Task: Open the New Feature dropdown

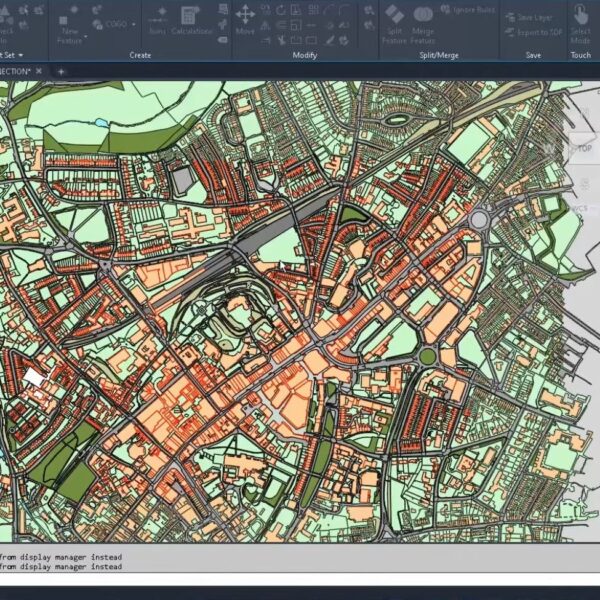Action: pos(86,38)
